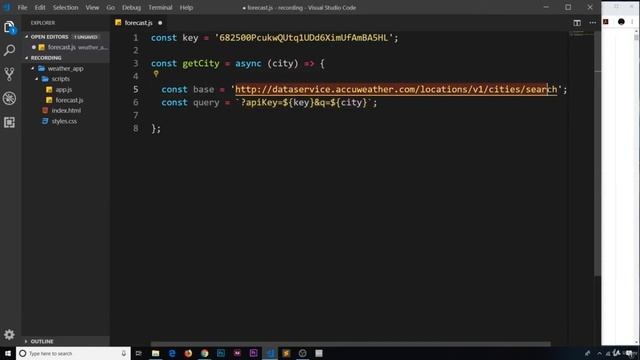Launch Microsoft Edge from the taskbar
This screenshot has height=360, width=640.
(172, 353)
